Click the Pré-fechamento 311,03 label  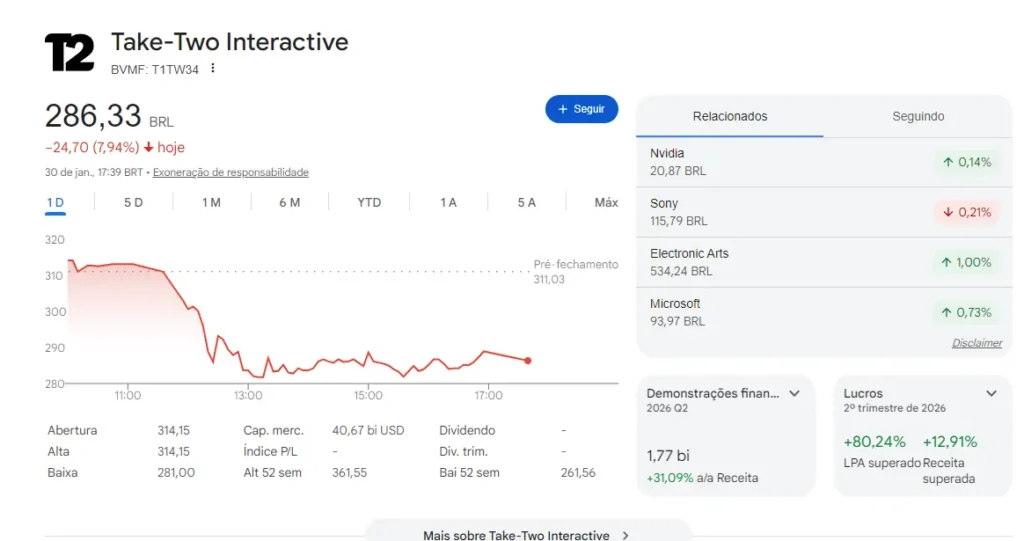[x=575, y=272]
